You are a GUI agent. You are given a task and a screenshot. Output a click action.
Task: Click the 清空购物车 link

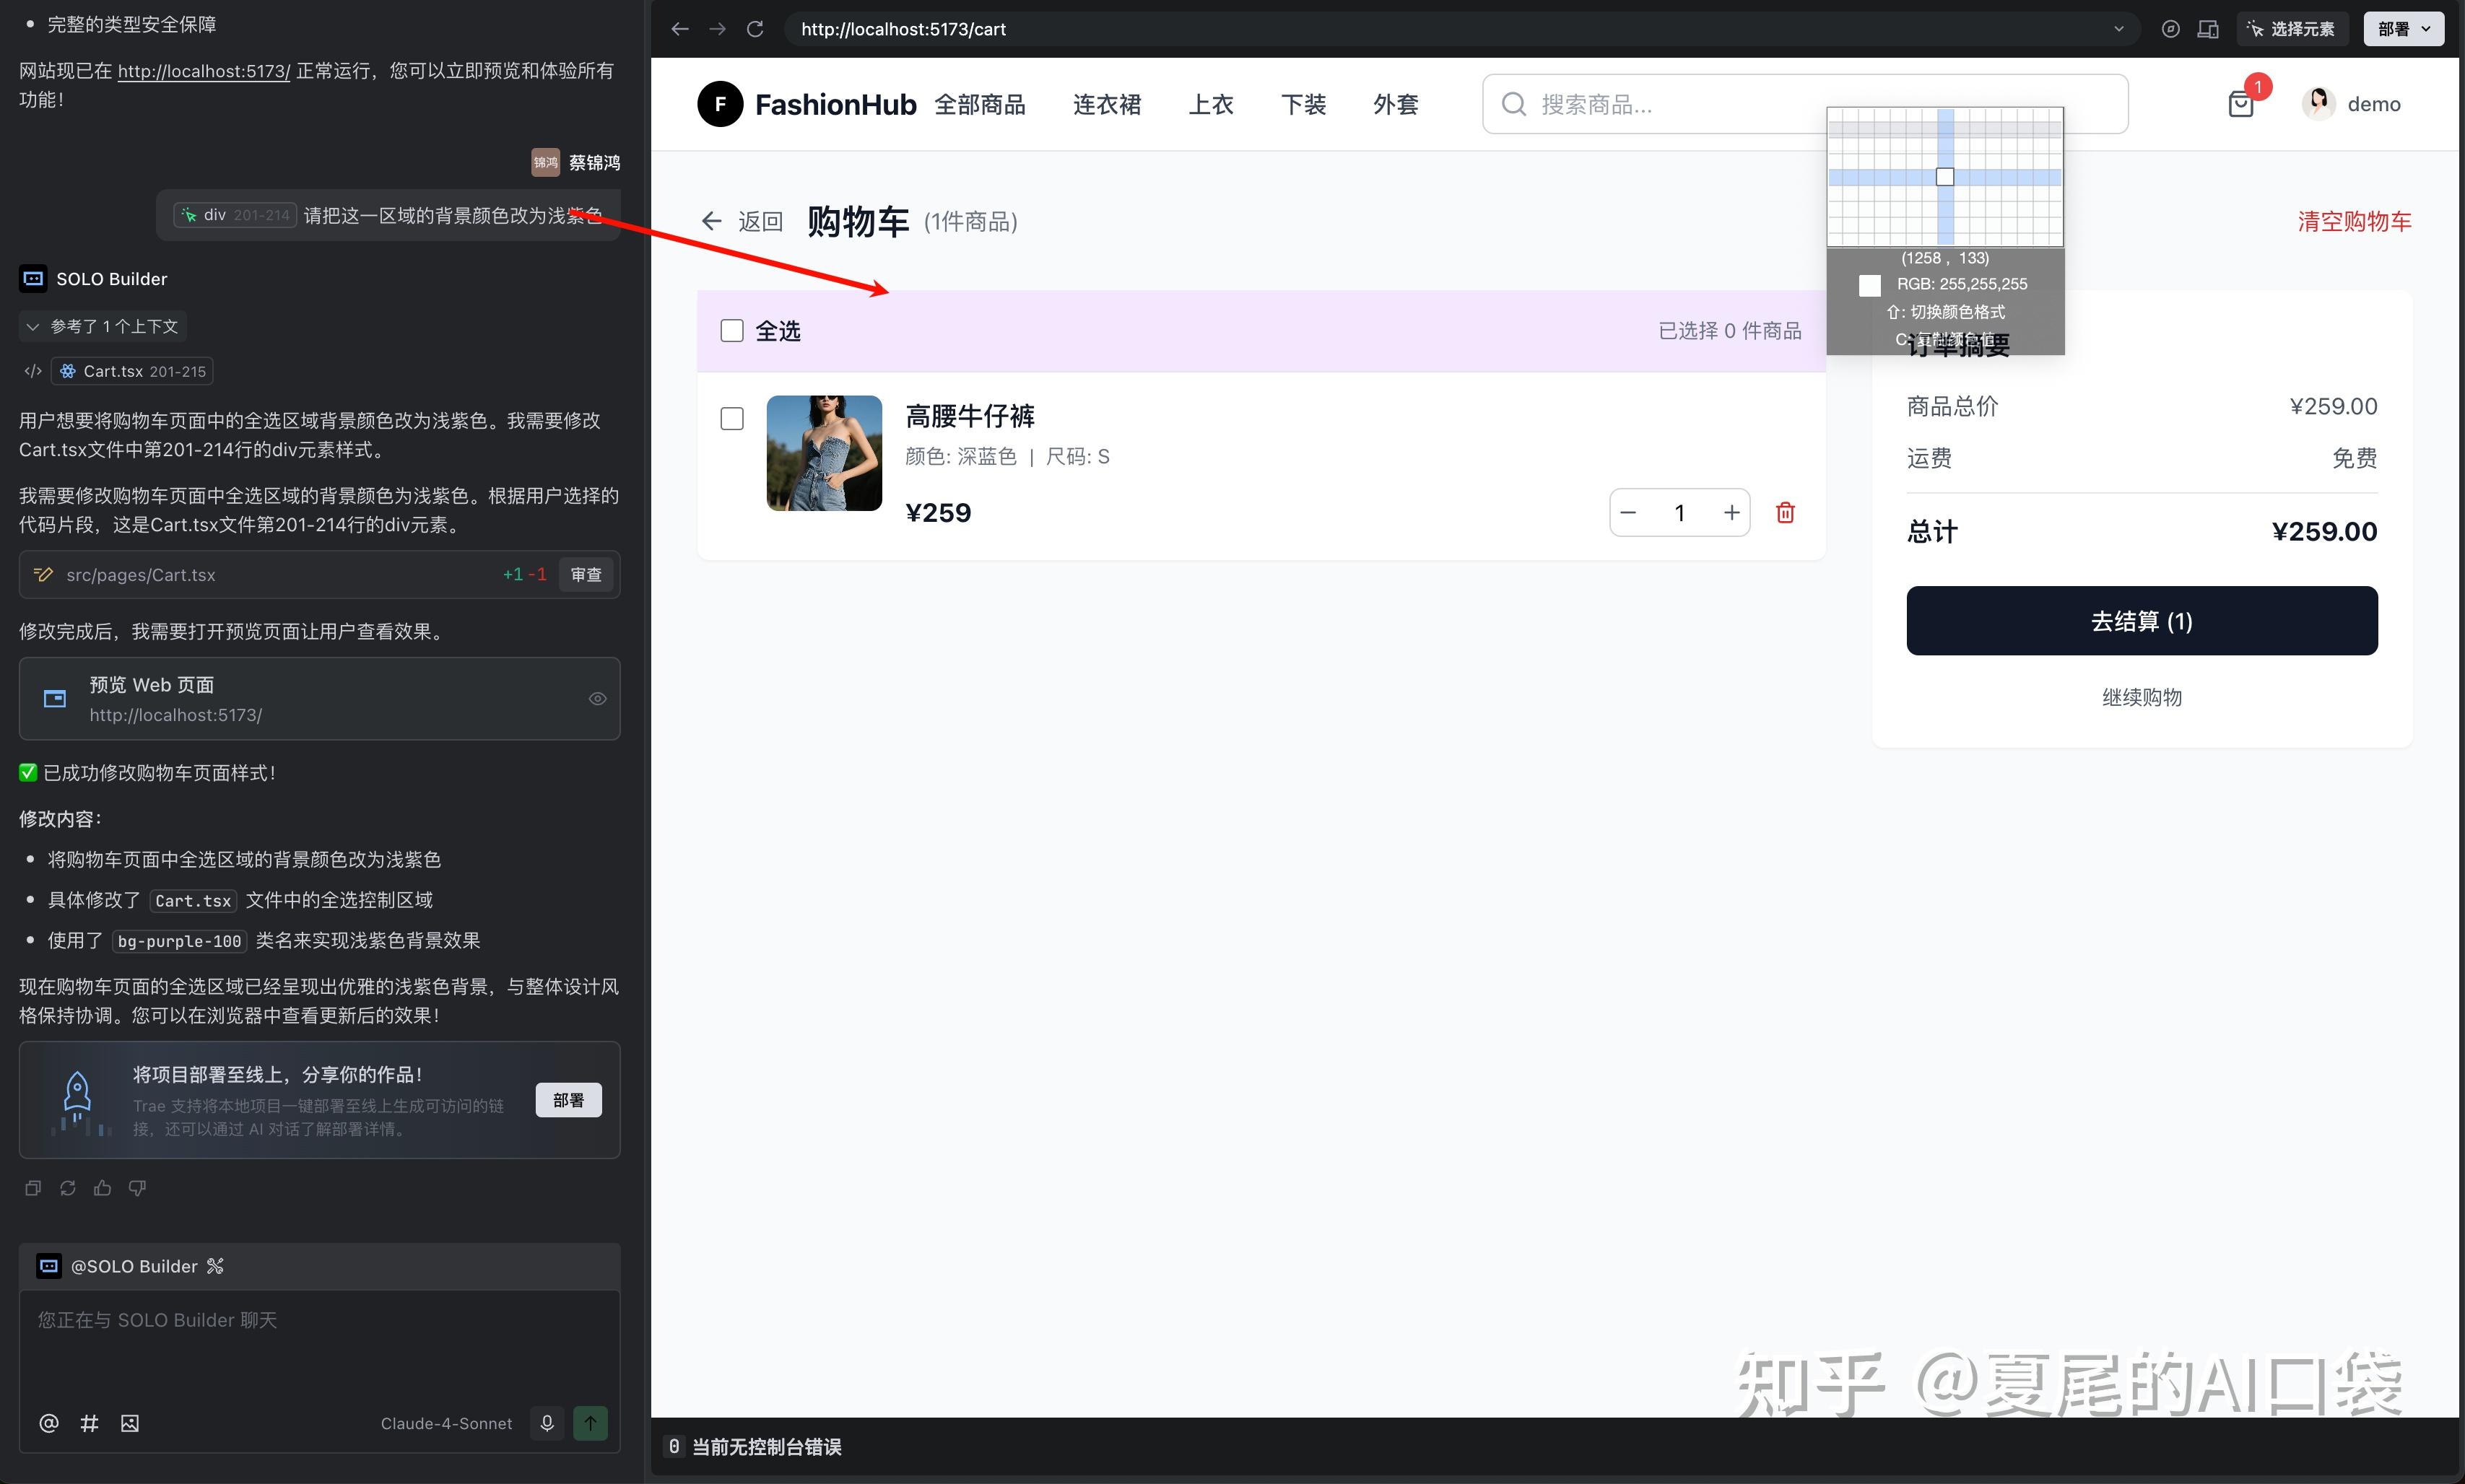click(2354, 221)
